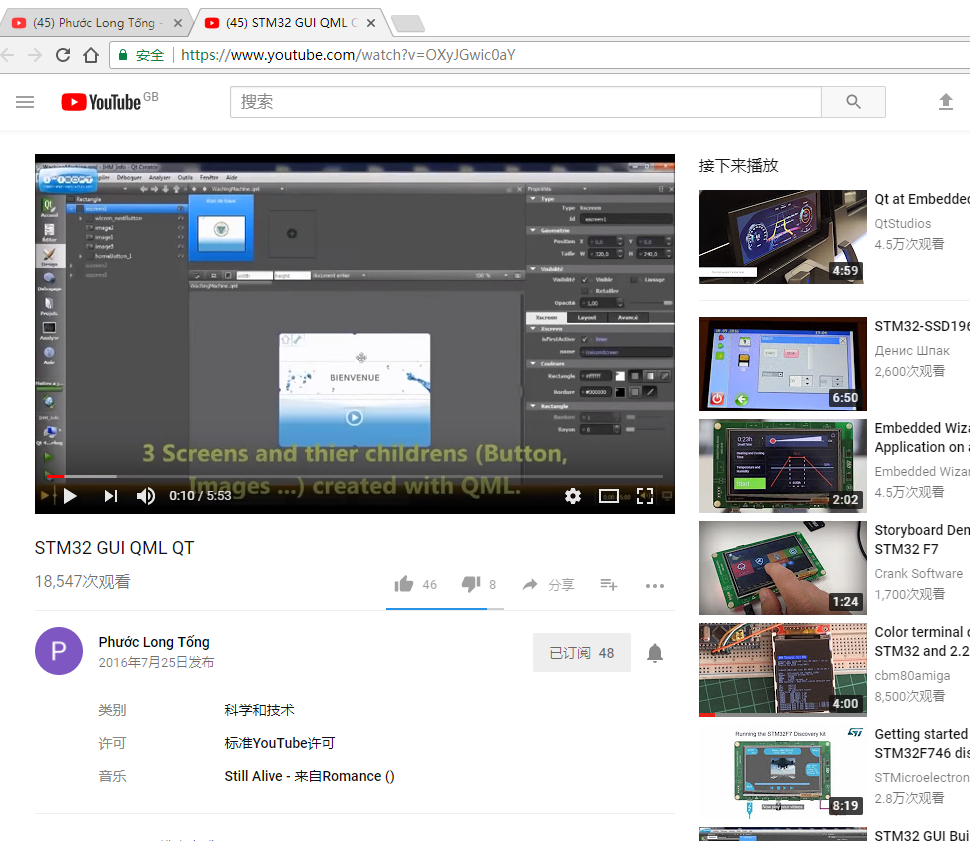
Task: Open Embedded Wizard video thumbnail
Action: [783, 466]
